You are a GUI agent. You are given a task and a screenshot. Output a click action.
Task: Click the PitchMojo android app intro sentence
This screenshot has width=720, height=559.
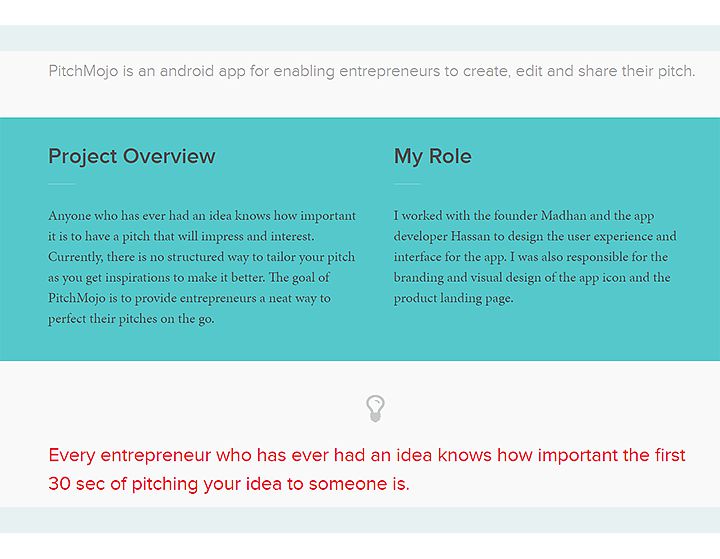[371, 72]
